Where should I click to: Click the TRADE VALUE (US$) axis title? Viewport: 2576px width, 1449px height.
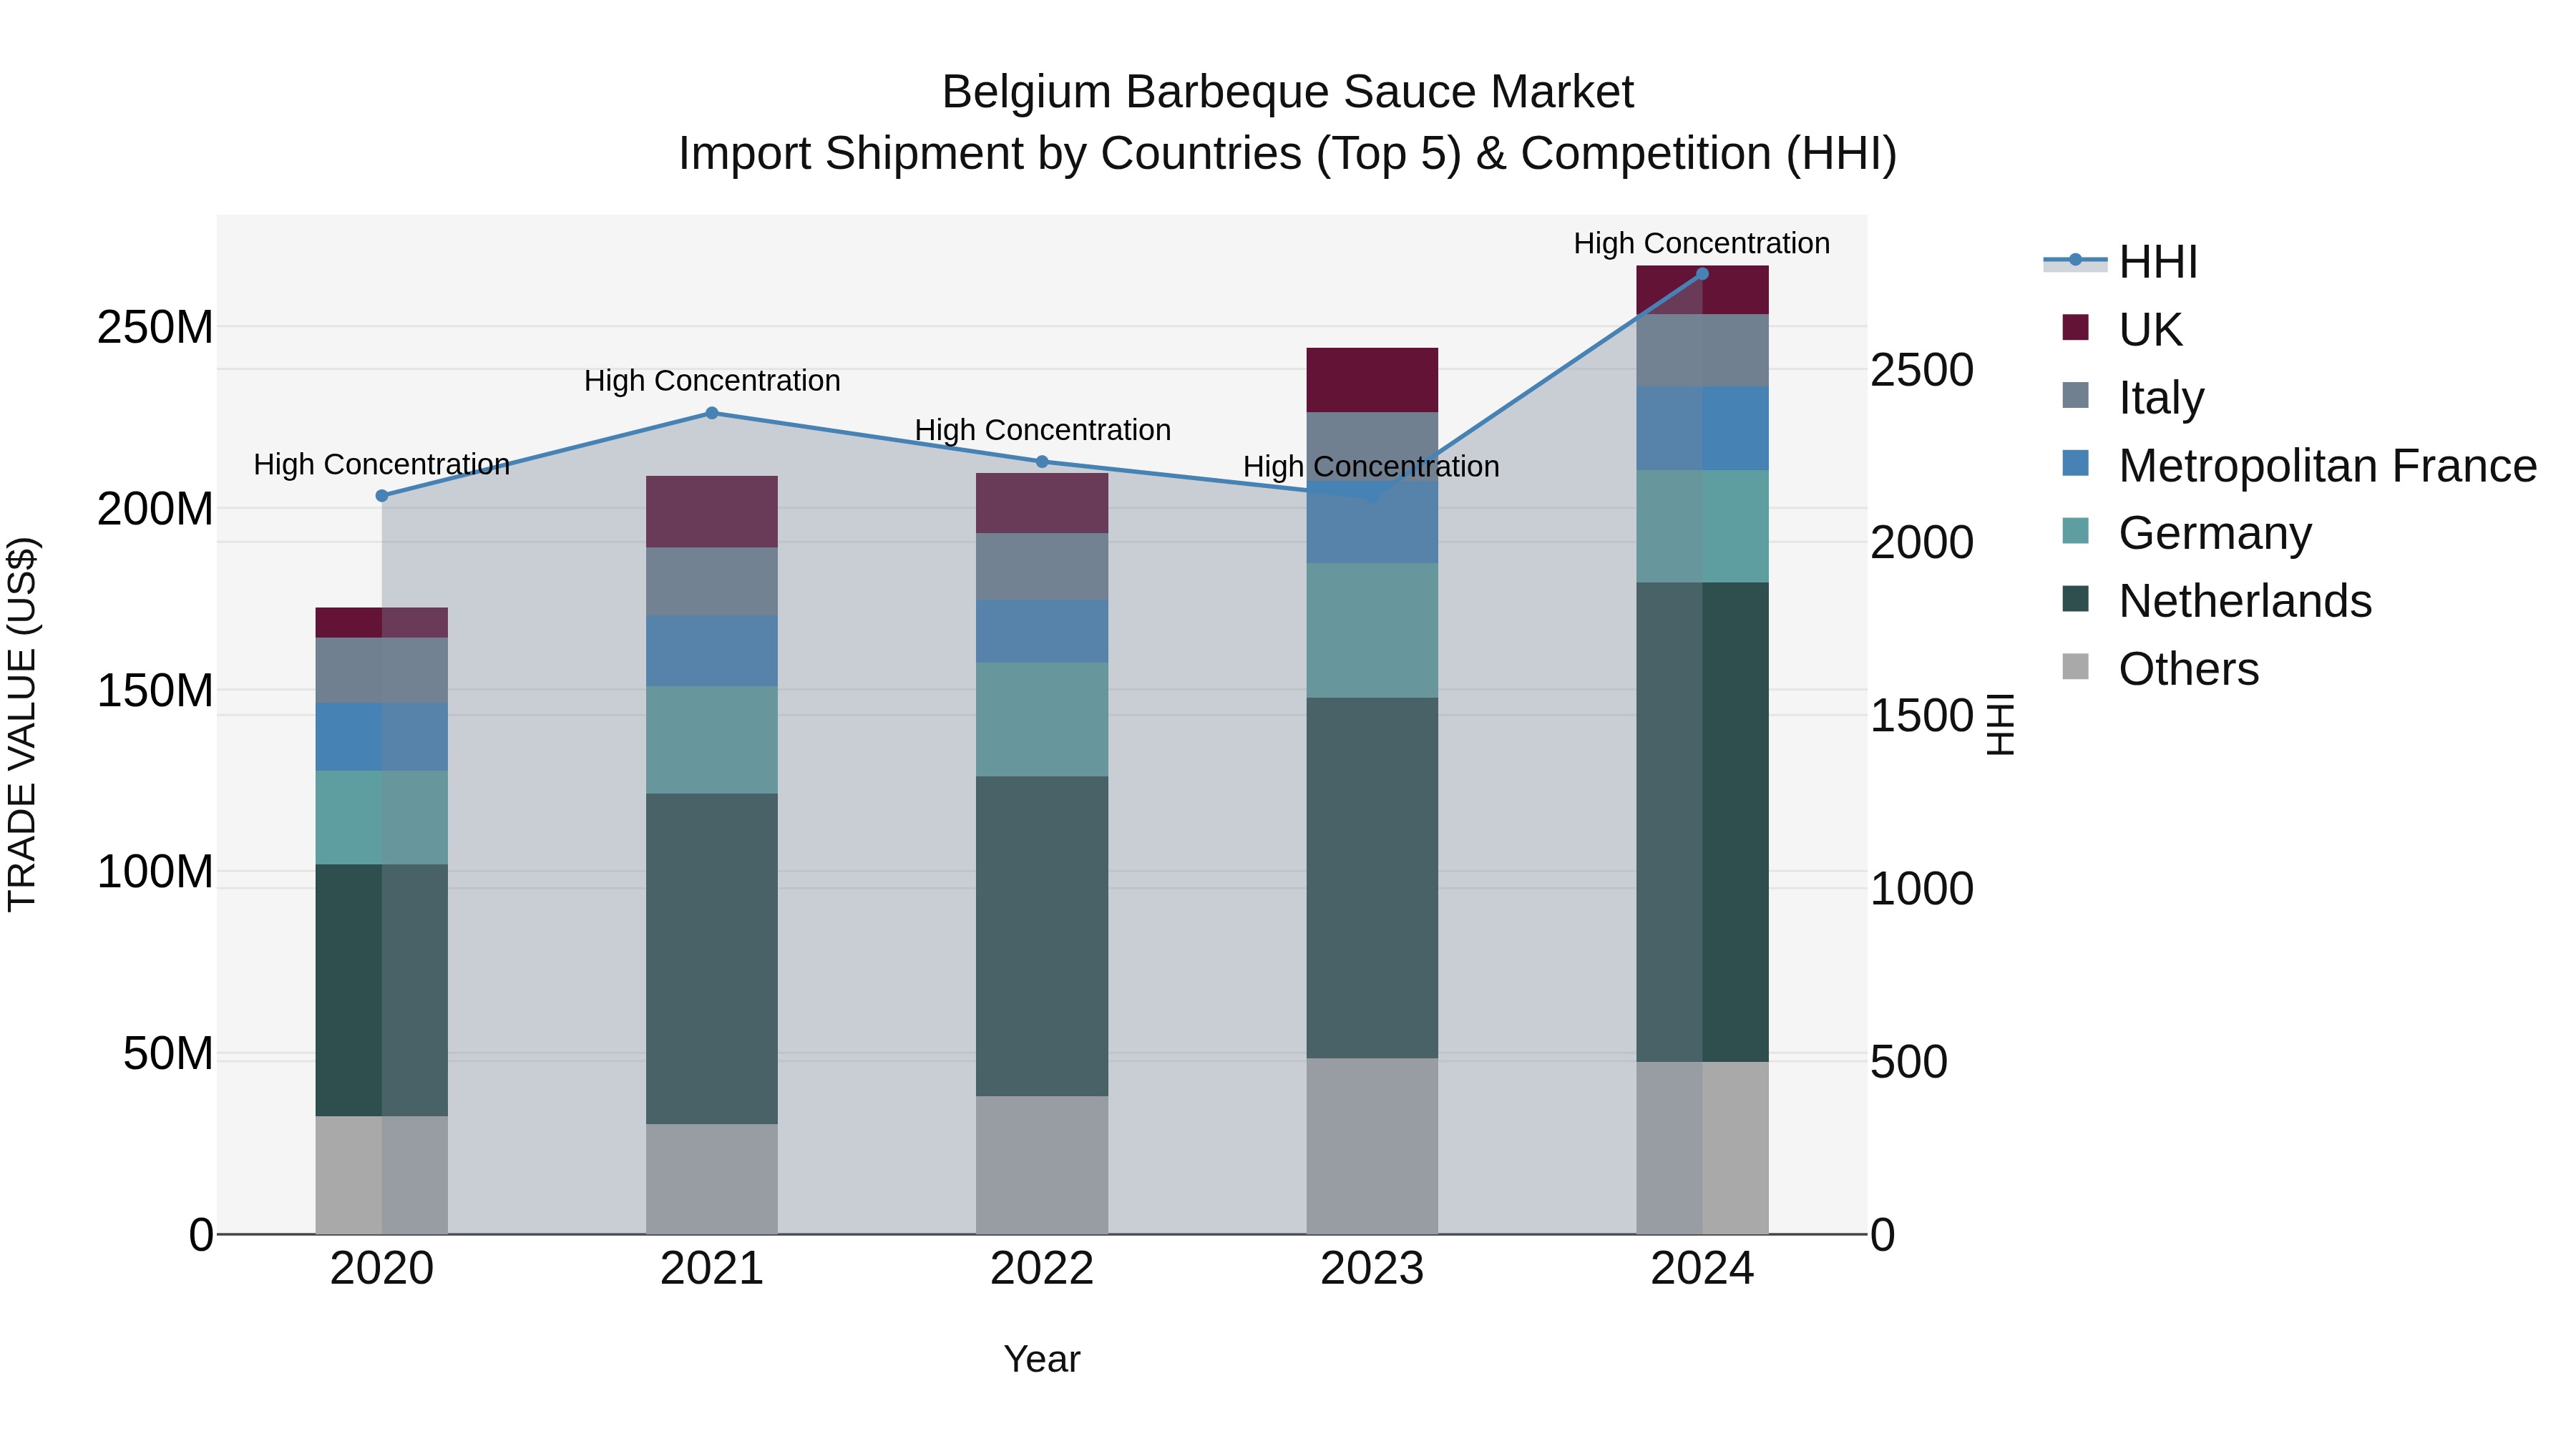(22, 724)
